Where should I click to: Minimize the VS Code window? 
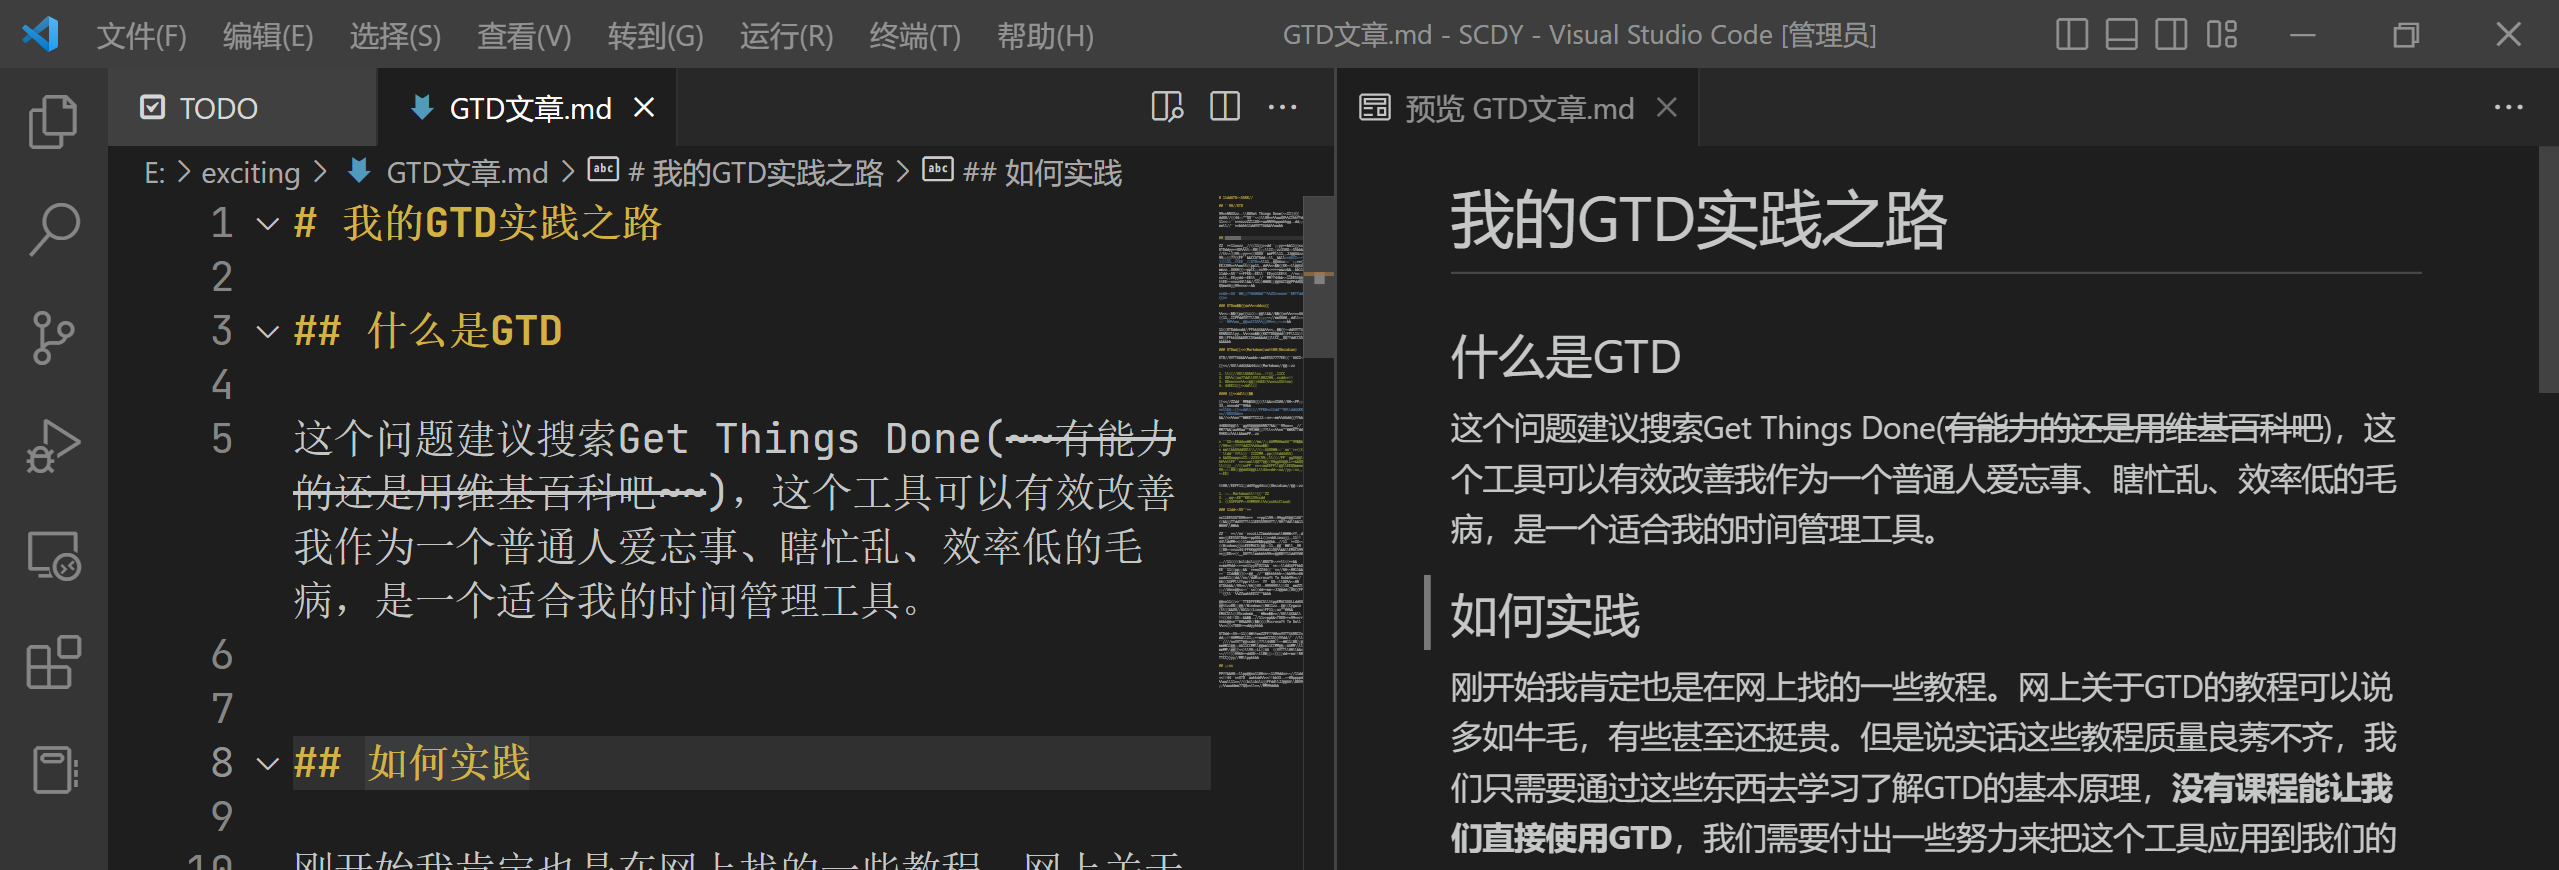point(2303,35)
